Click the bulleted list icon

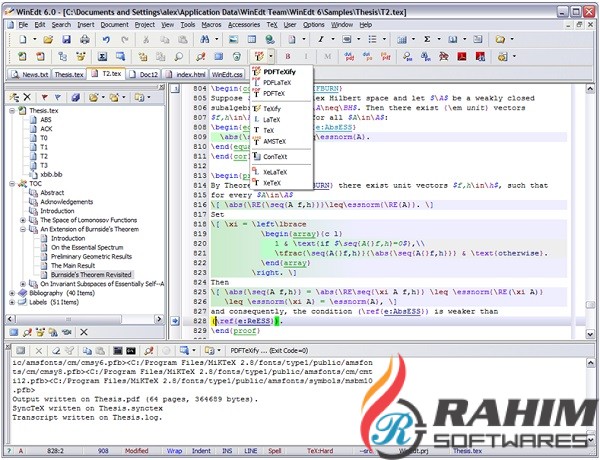[x=372, y=39]
